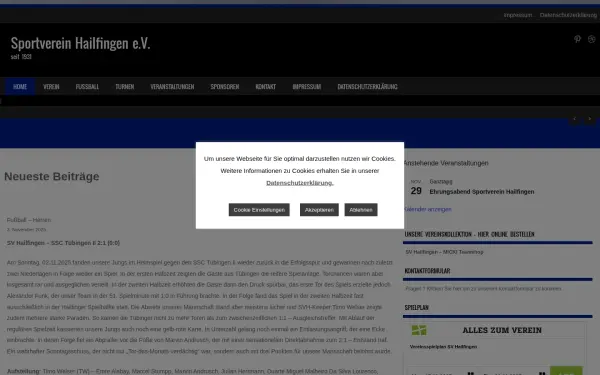Screen dimensions: 600x375
Task: Click Vereinsspielplan SV Hailfingen text
Action: (443, 347)
